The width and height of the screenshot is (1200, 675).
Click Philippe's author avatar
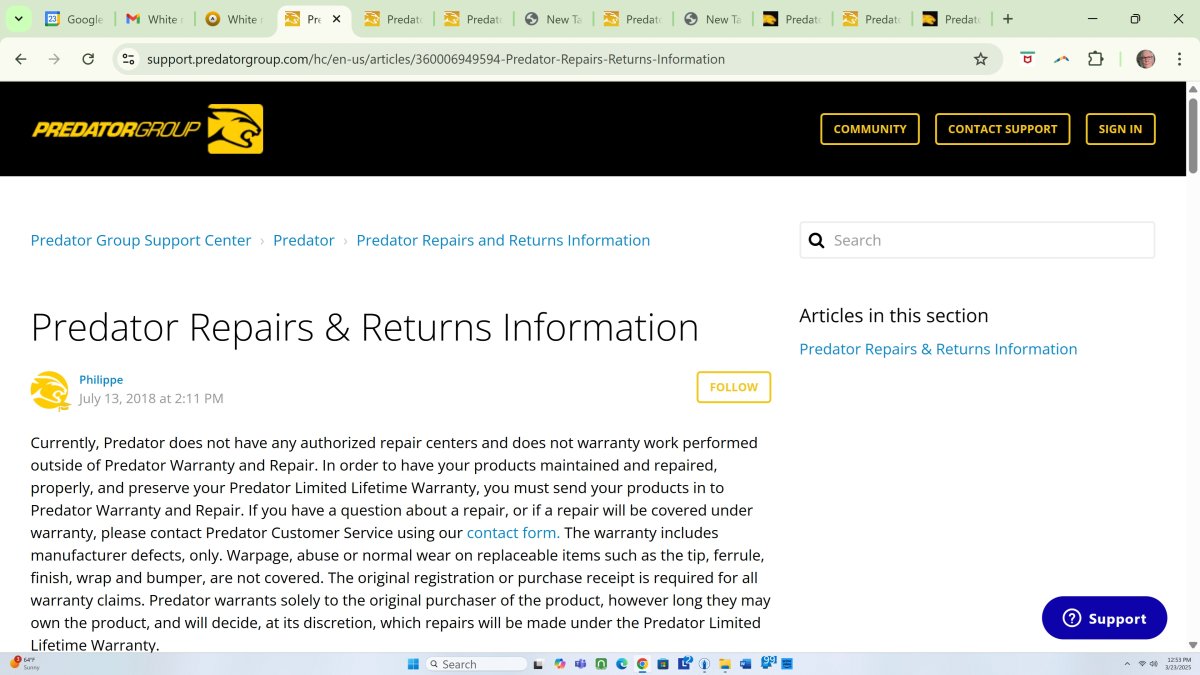coord(50,390)
